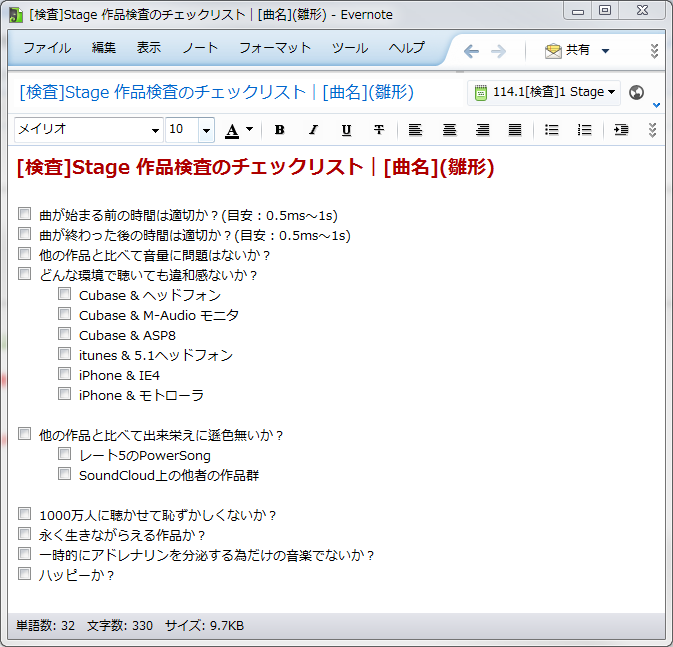Click the underline formatting icon
673x647 pixels.
[x=346, y=130]
